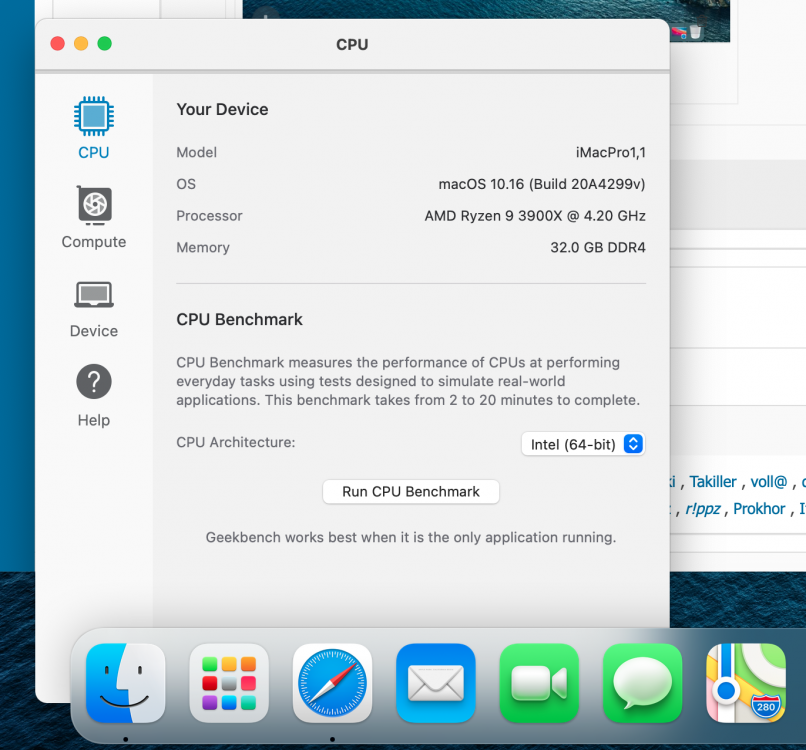Image resolution: width=806 pixels, height=750 pixels.
Task: Click the macOS 10.16 build text
Action: [542, 184]
